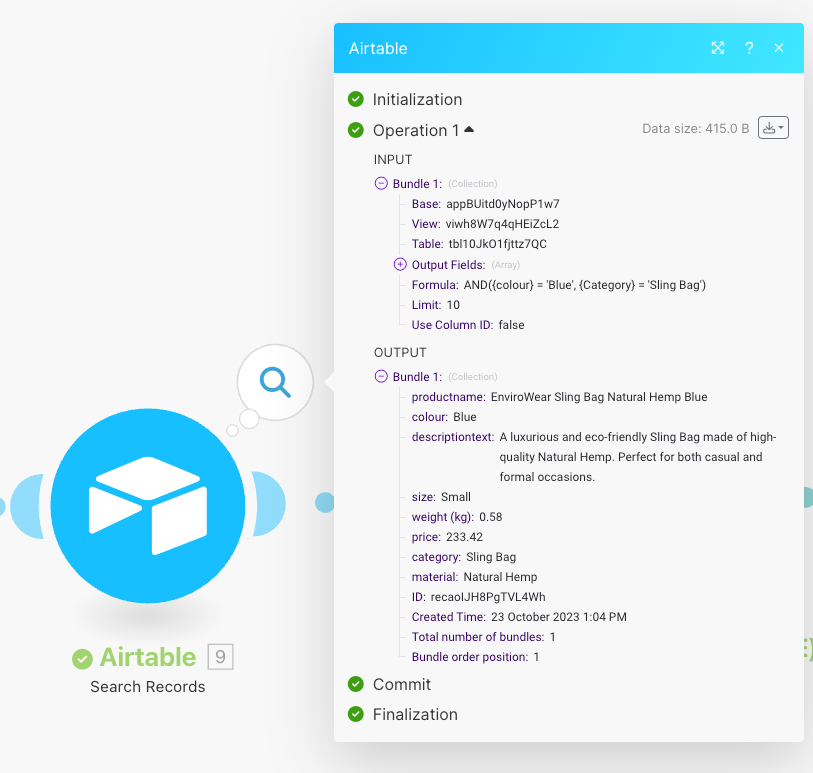Click the Commit green check icon
The width and height of the screenshot is (813, 773).
coord(356,684)
